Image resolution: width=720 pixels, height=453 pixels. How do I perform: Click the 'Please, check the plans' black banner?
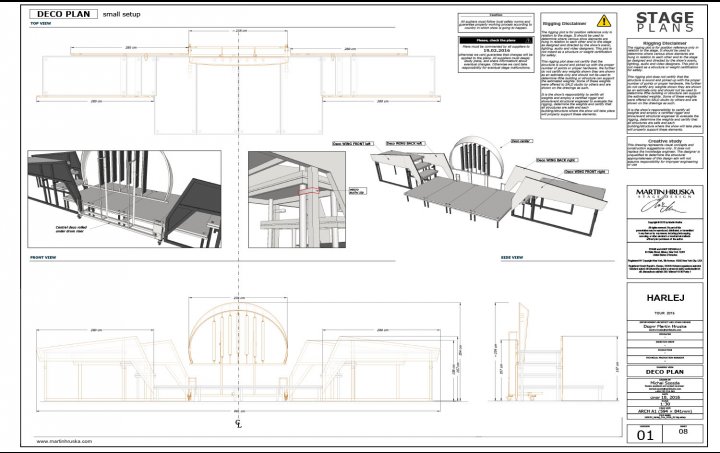point(496,40)
